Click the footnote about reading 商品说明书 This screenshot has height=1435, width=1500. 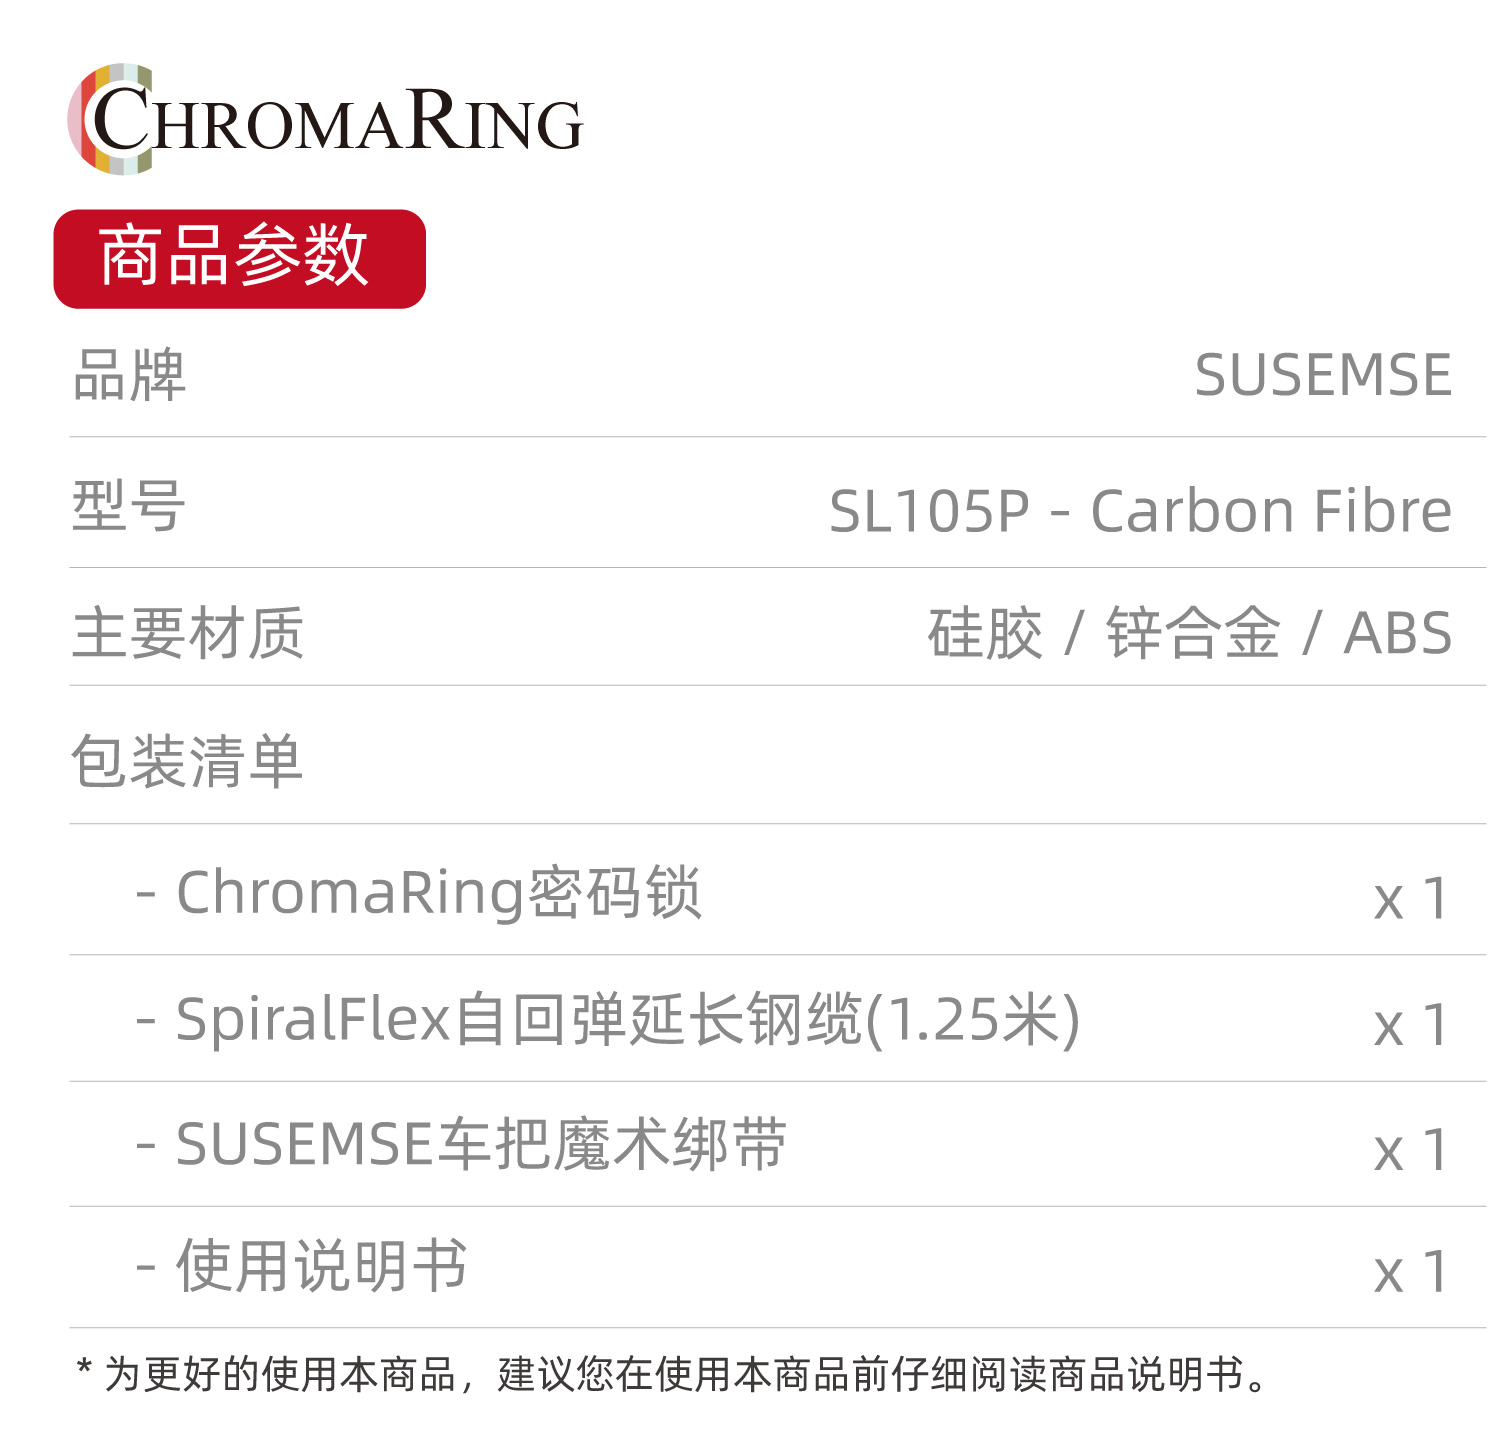pos(673,1374)
